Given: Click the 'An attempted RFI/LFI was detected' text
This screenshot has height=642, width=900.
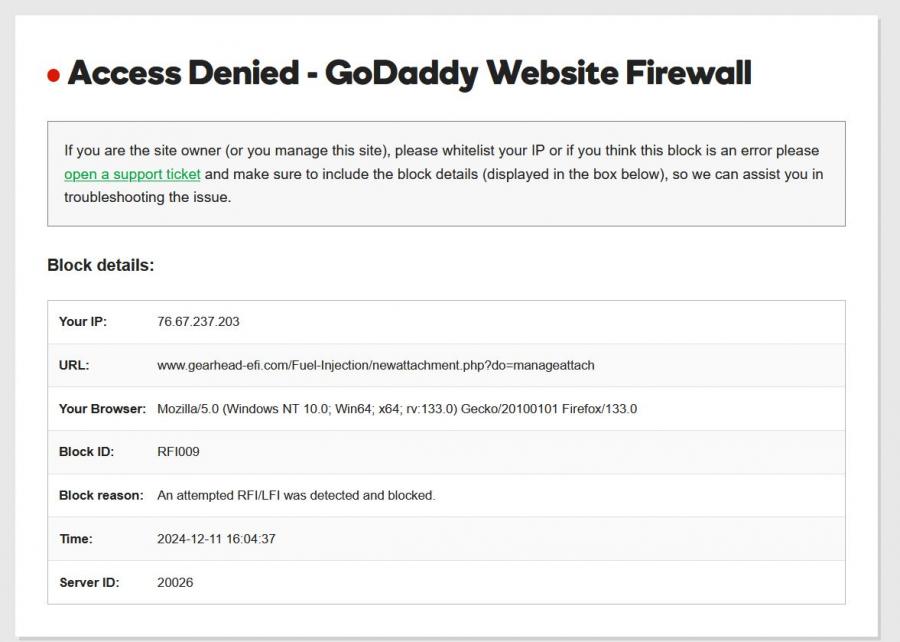Looking at the screenshot, I should [x=296, y=495].
